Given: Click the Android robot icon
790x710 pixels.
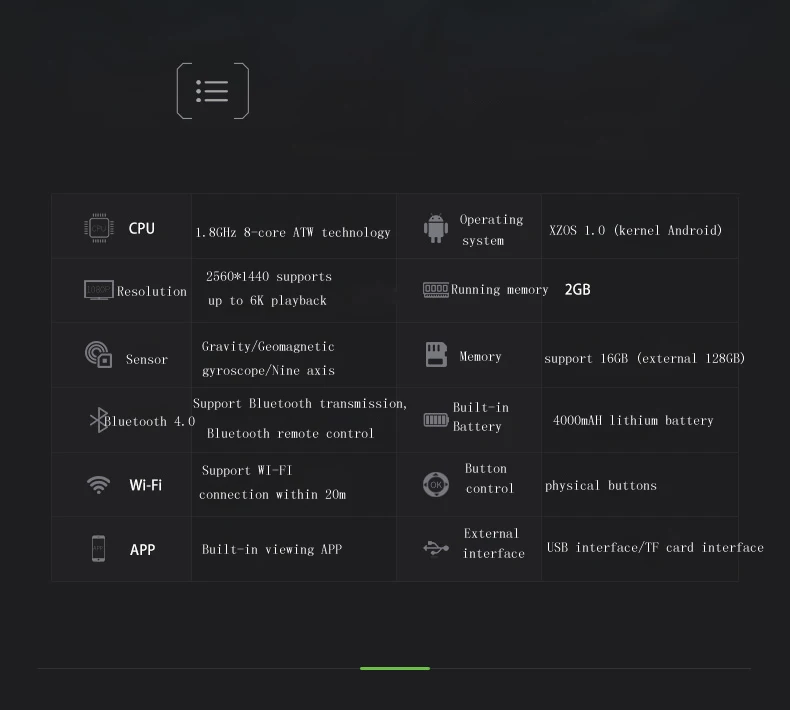Looking at the screenshot, I should (436, 228).
